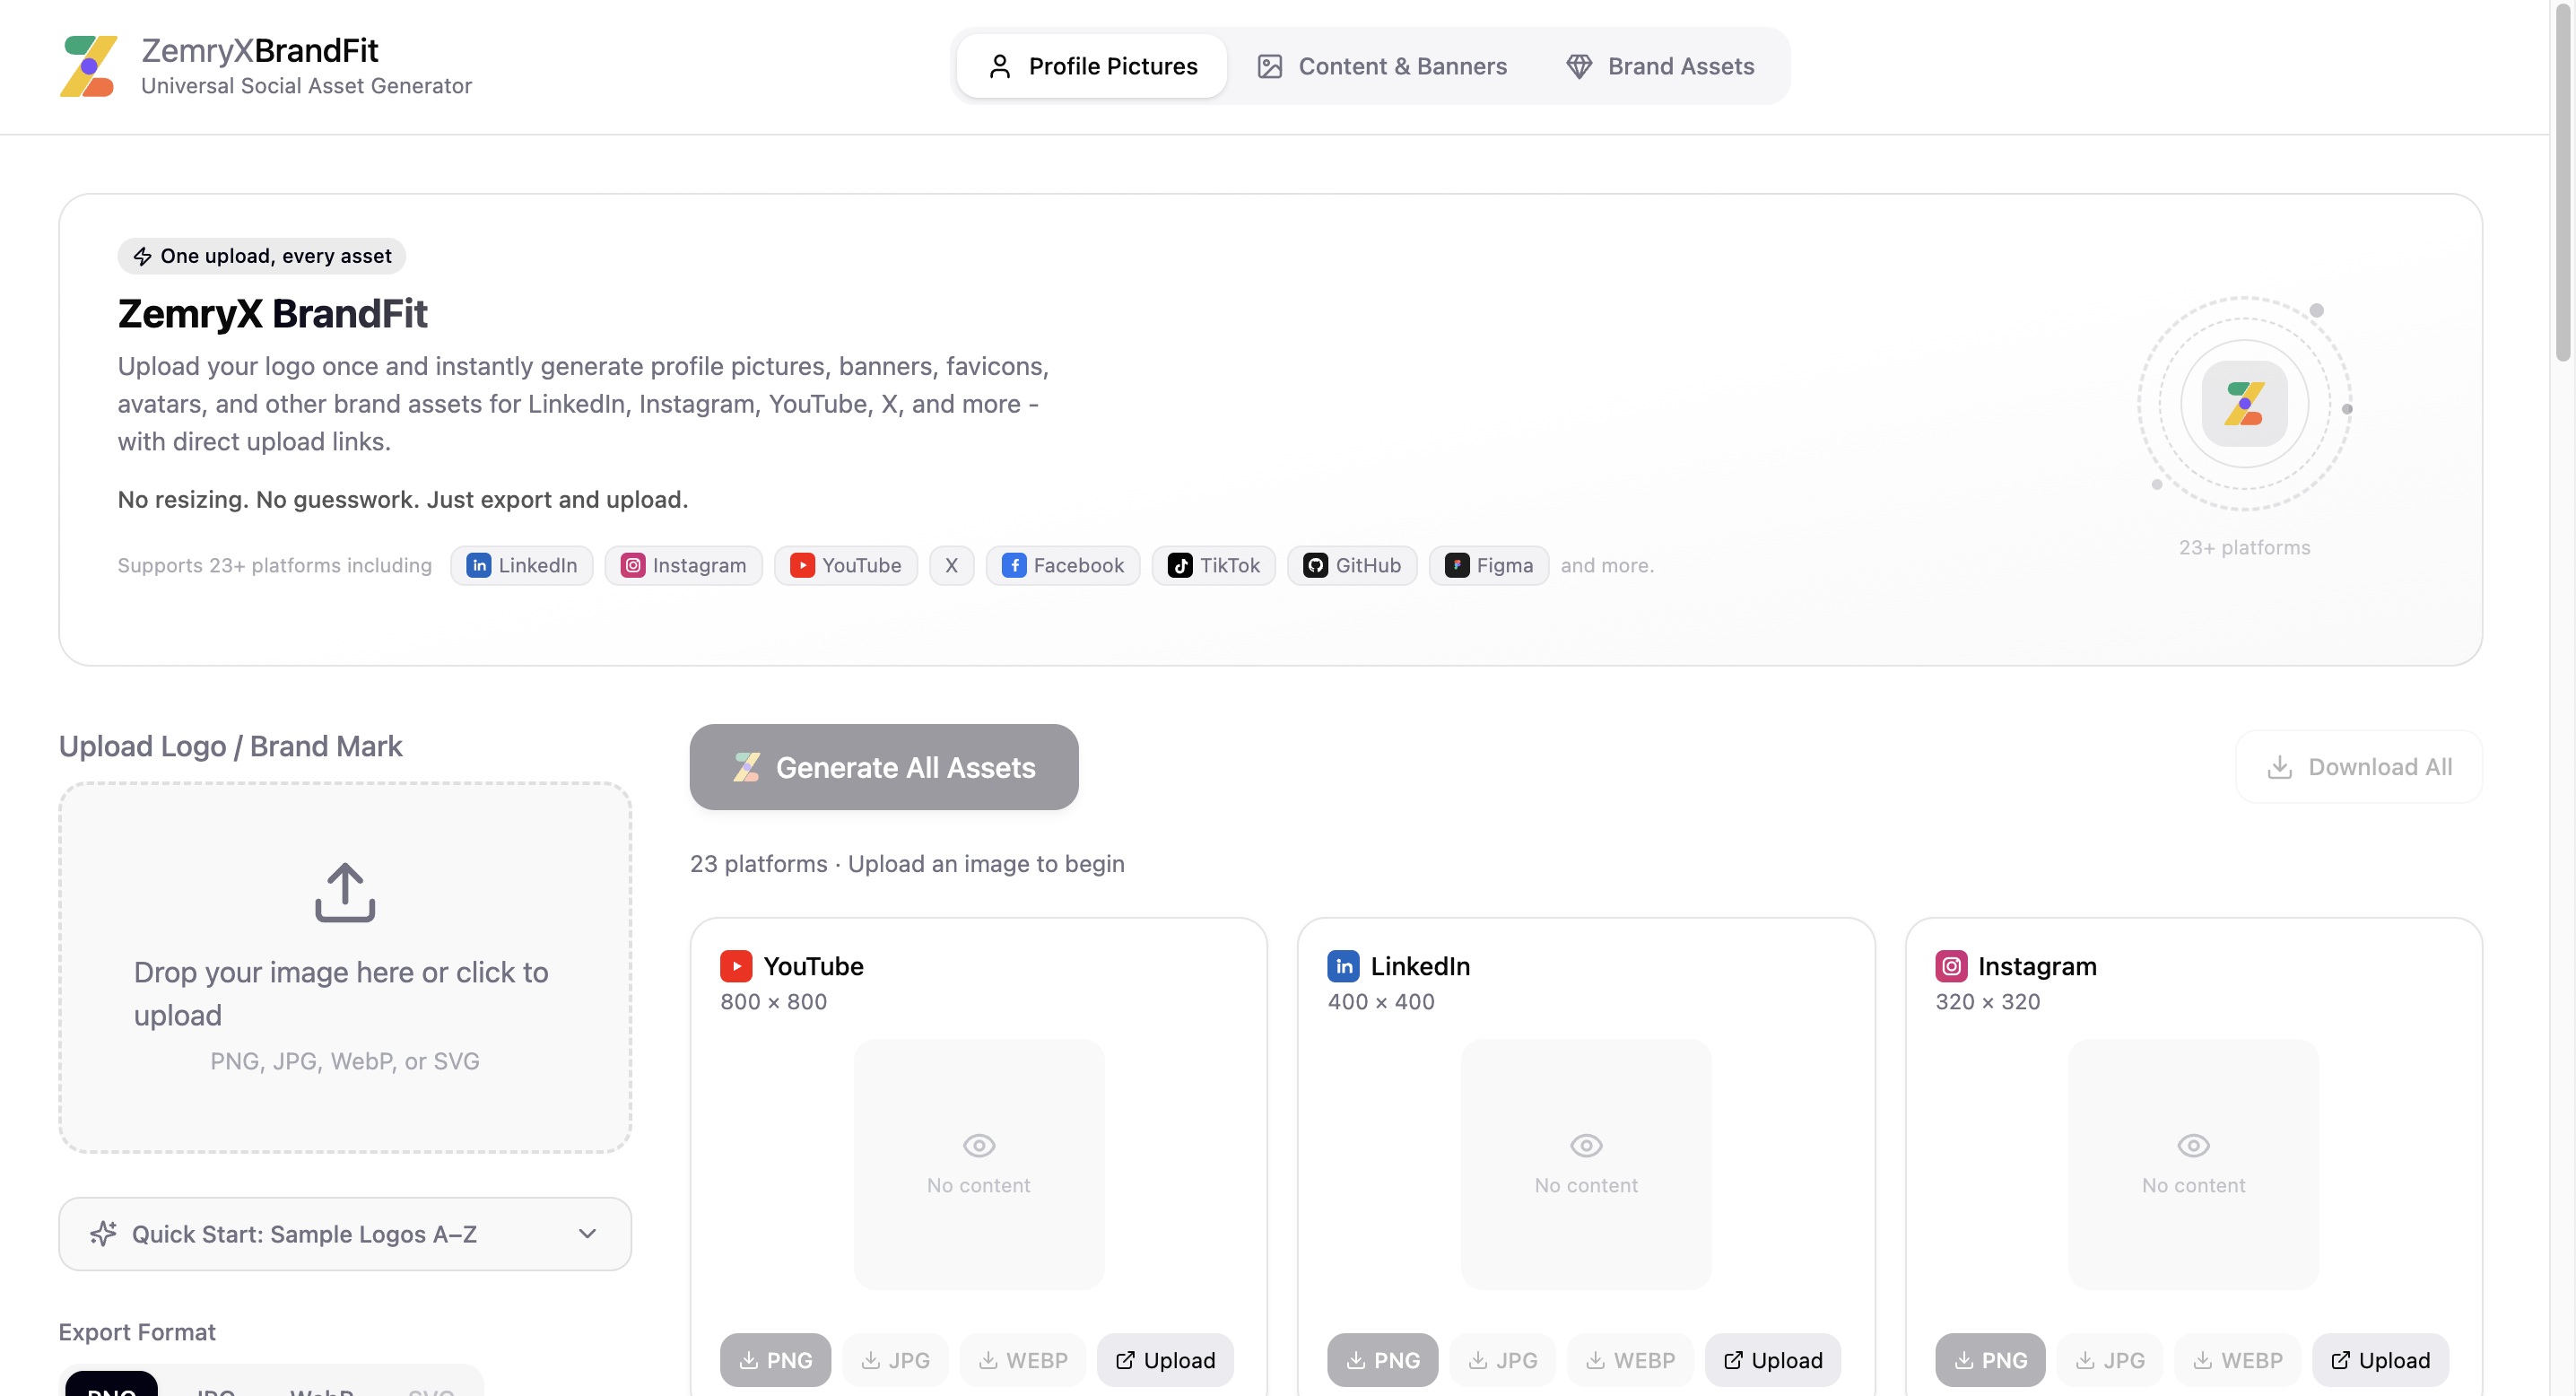This screenshot has width=2576, height=1396.
Task: Click the '320 × 320' Instagram size text
Action: pyautogui.click(x=1988, y=1001)
